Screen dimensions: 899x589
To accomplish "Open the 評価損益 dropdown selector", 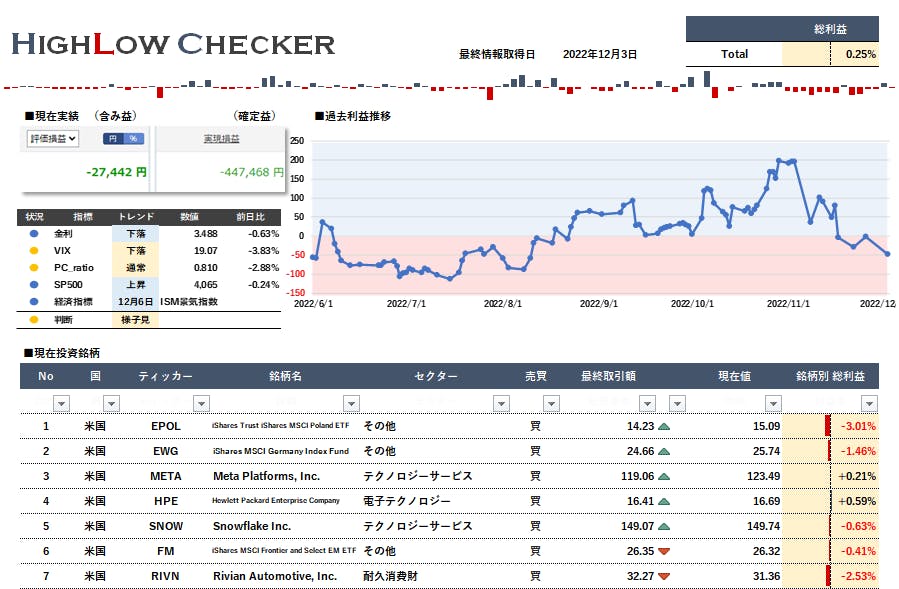I will click(53, 139).
